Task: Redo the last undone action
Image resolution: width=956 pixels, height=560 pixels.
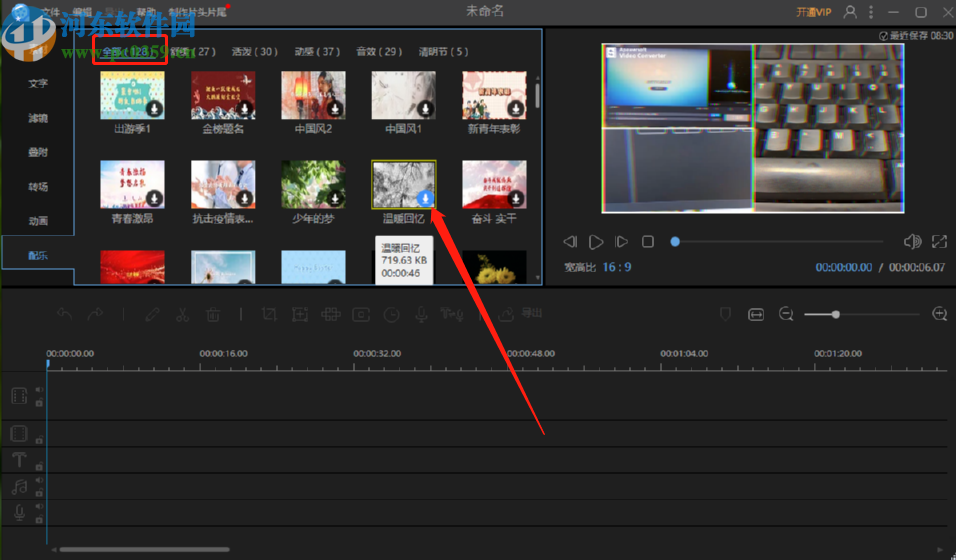Action: tap(95, 314)
